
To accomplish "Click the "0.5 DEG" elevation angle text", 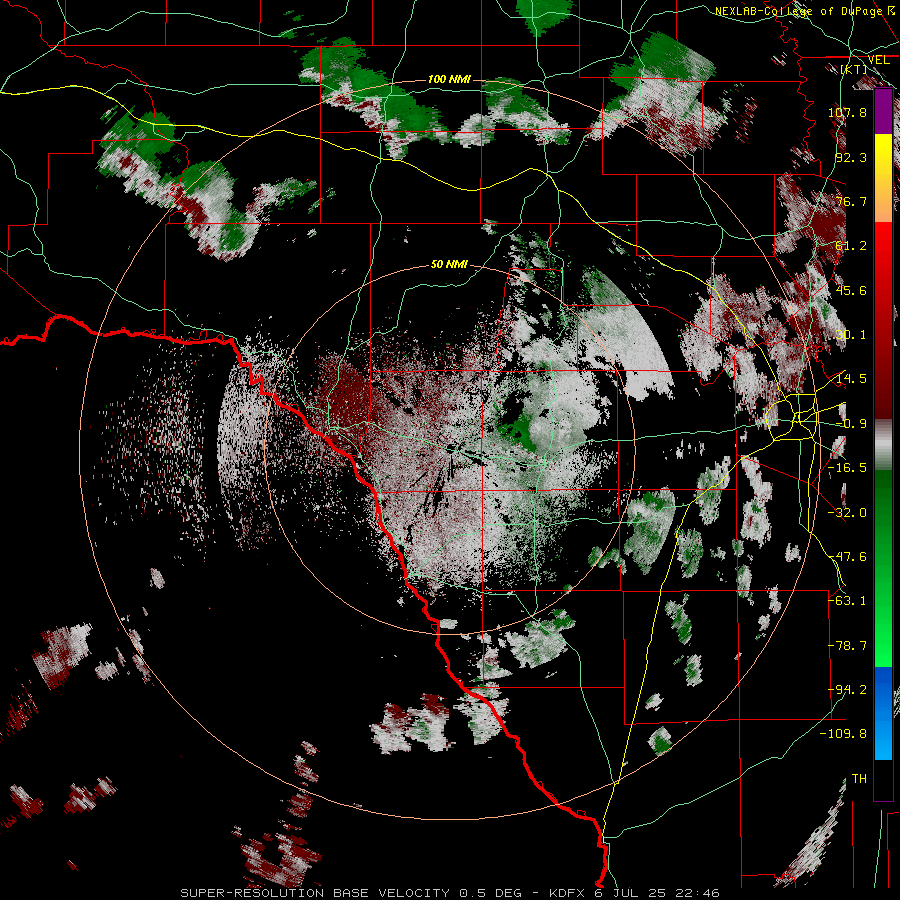I will [490, 893].
